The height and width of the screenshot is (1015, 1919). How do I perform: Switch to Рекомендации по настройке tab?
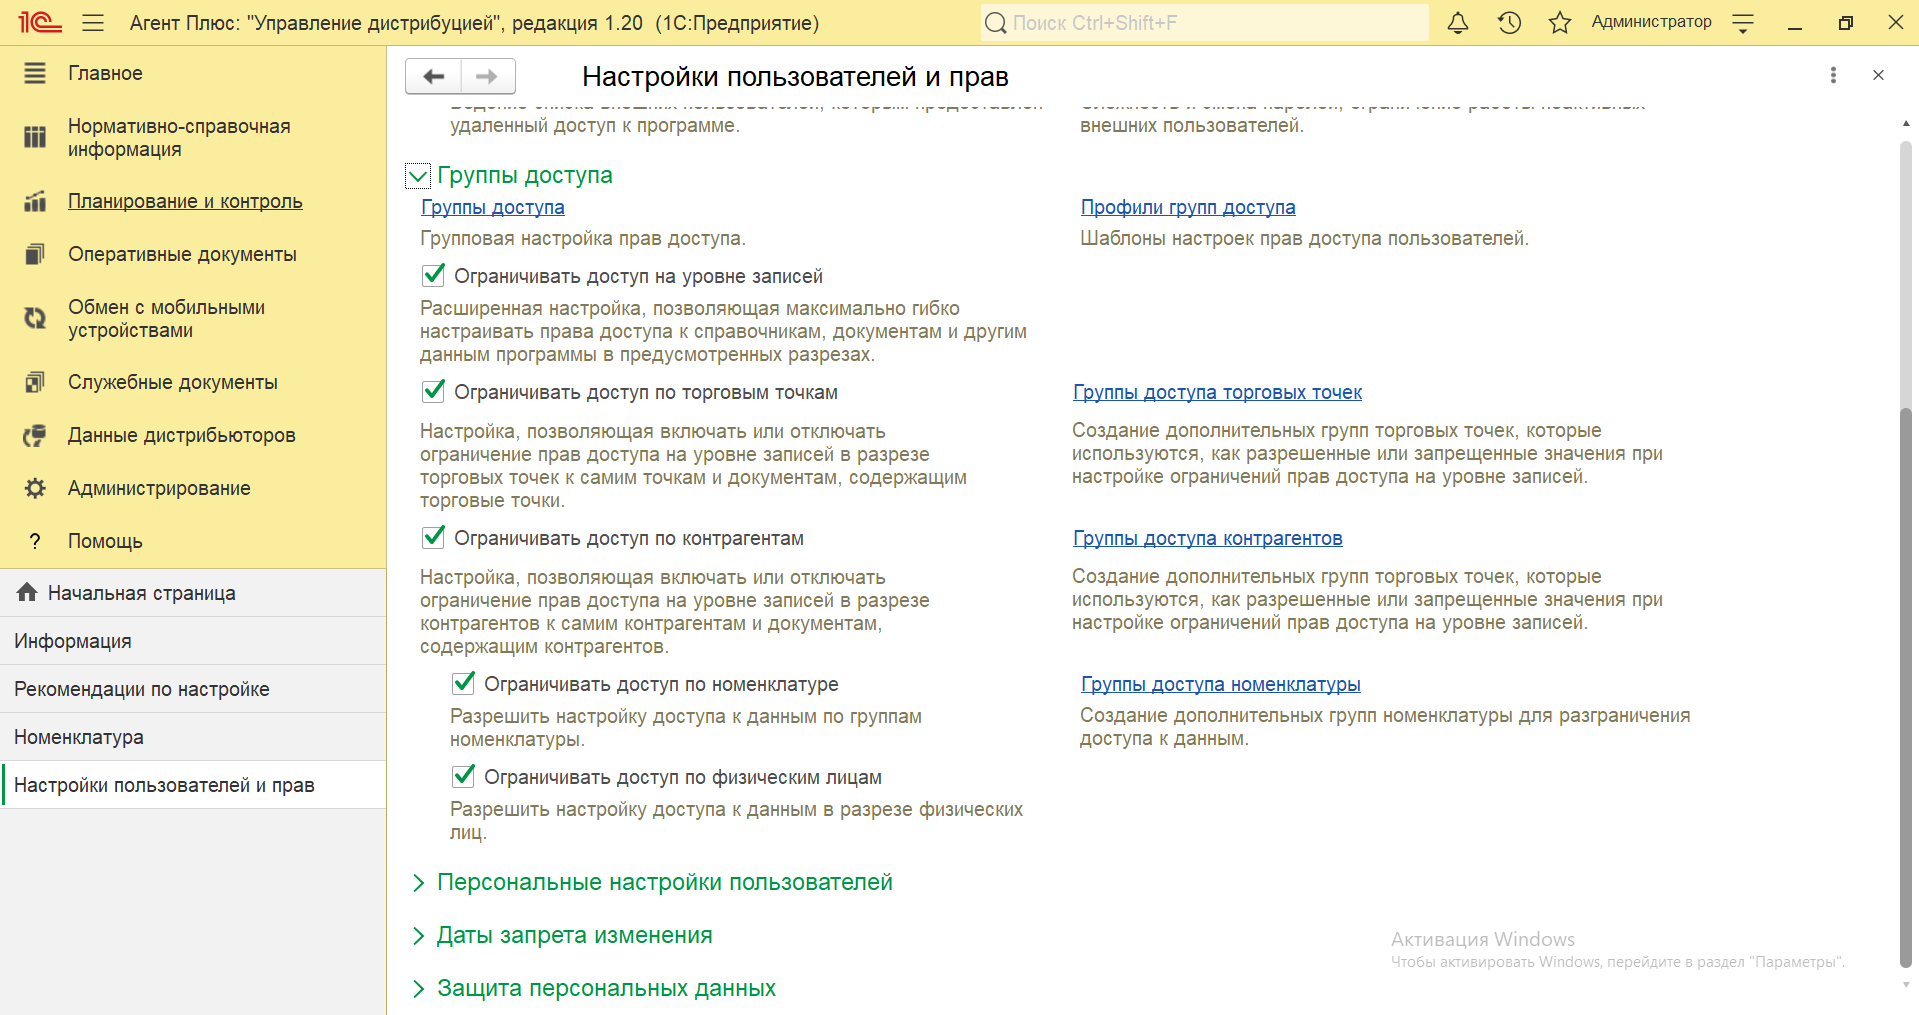point(193,689)
